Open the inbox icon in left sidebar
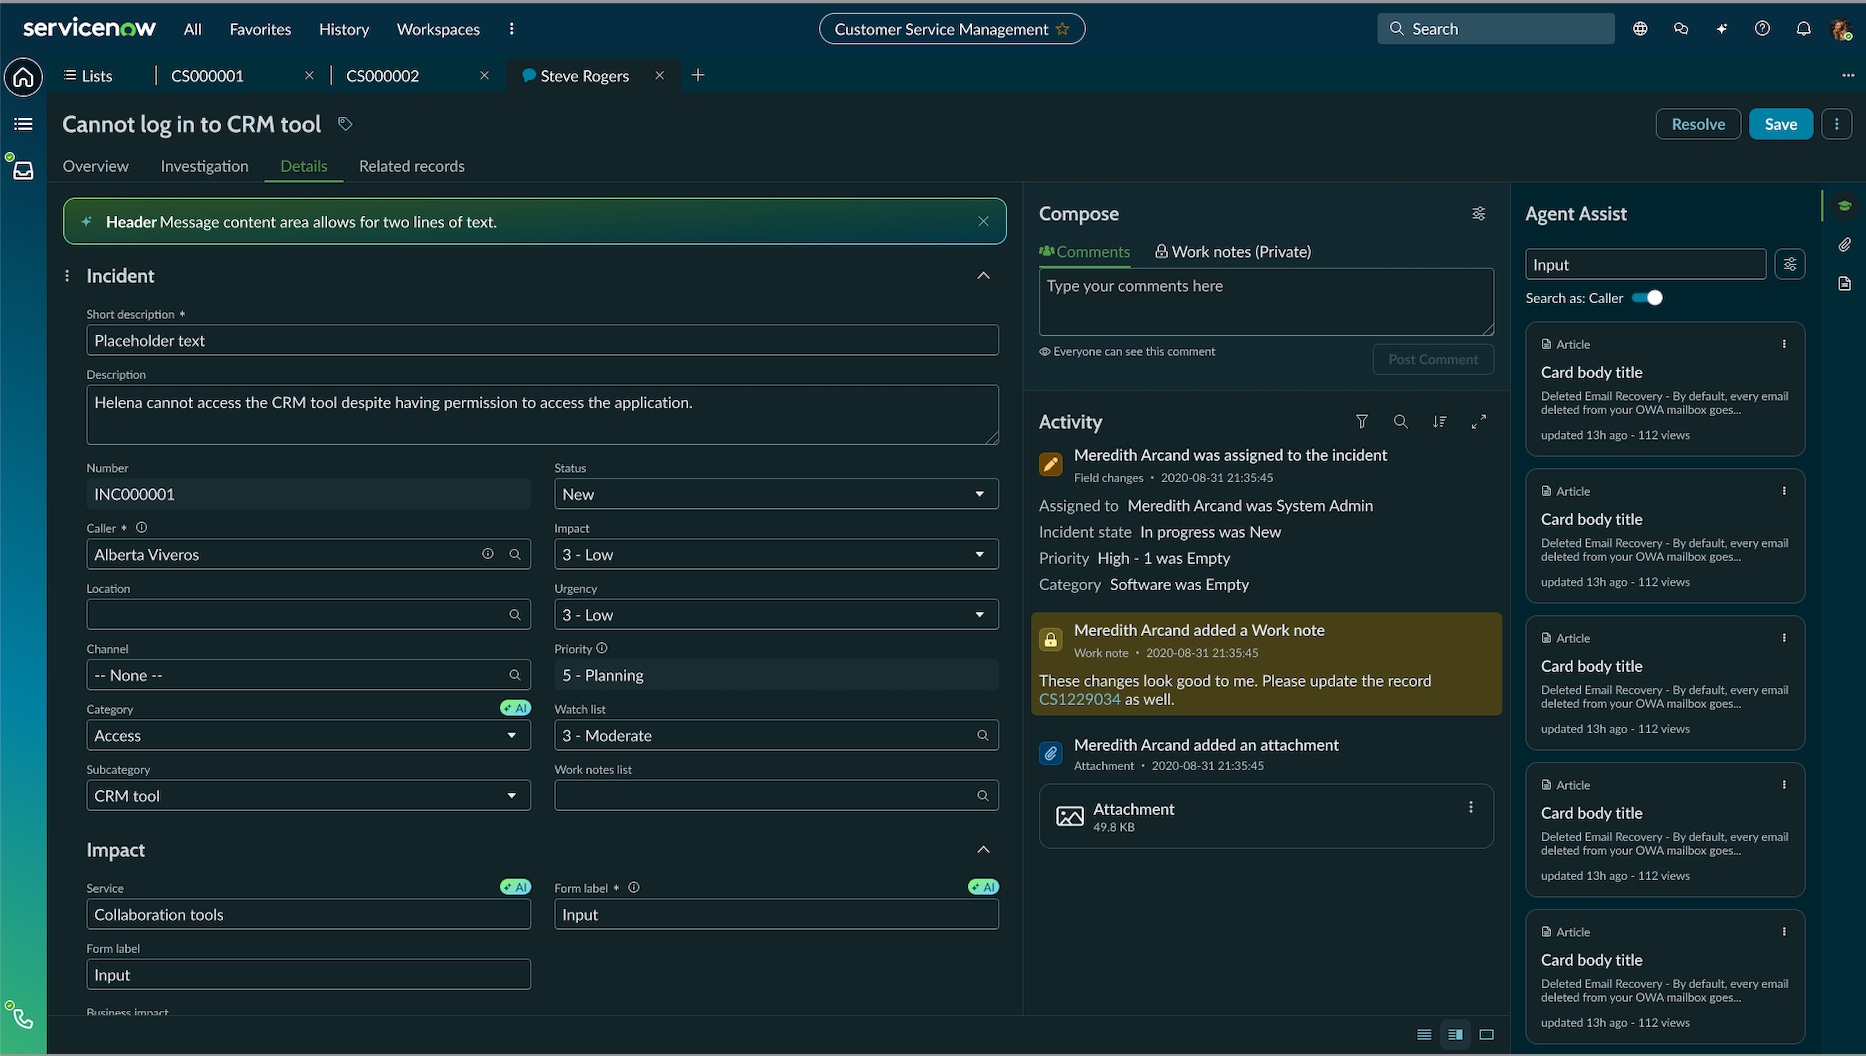This screenshot has height=1056, width=1866. [23, 171]
